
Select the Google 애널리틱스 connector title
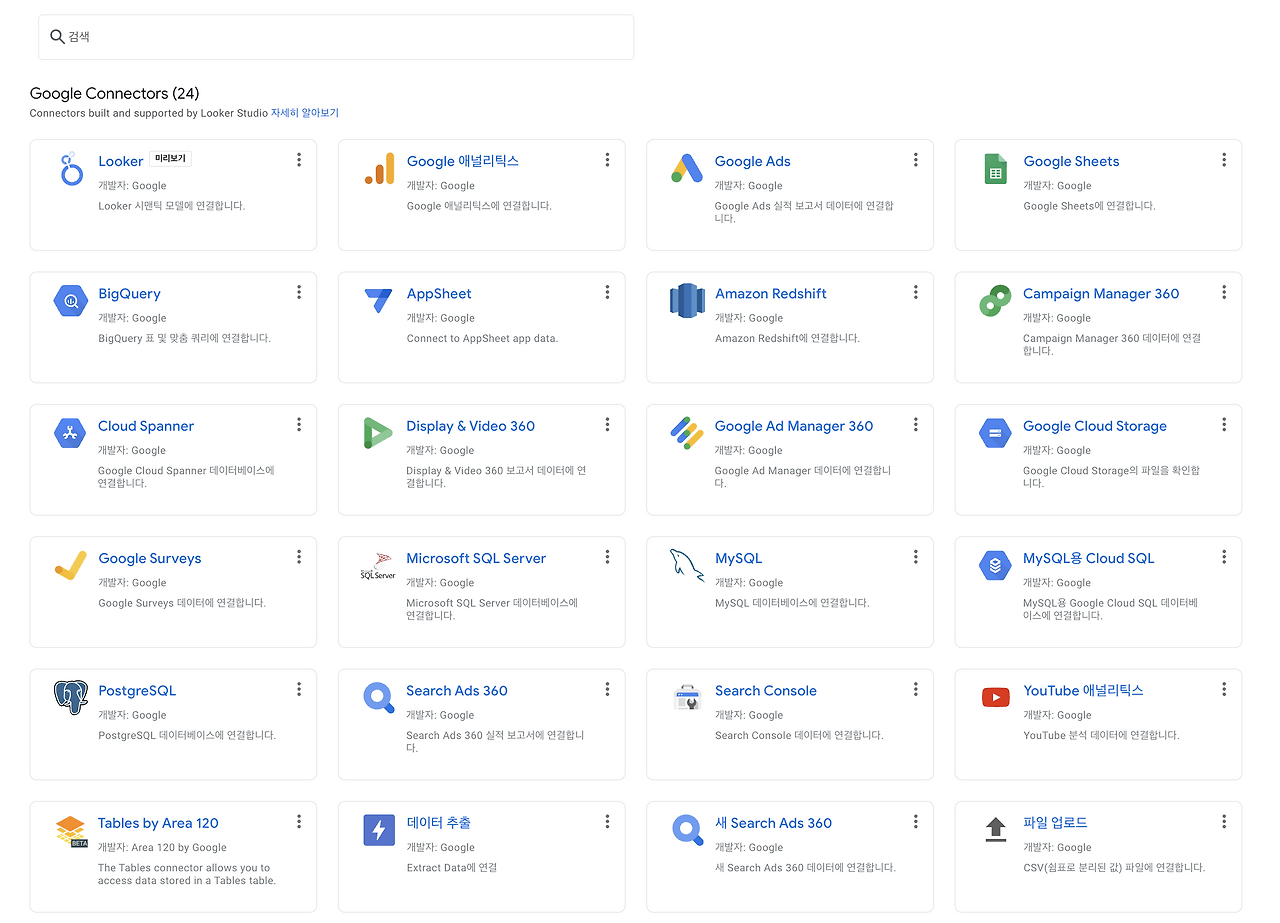463,161
